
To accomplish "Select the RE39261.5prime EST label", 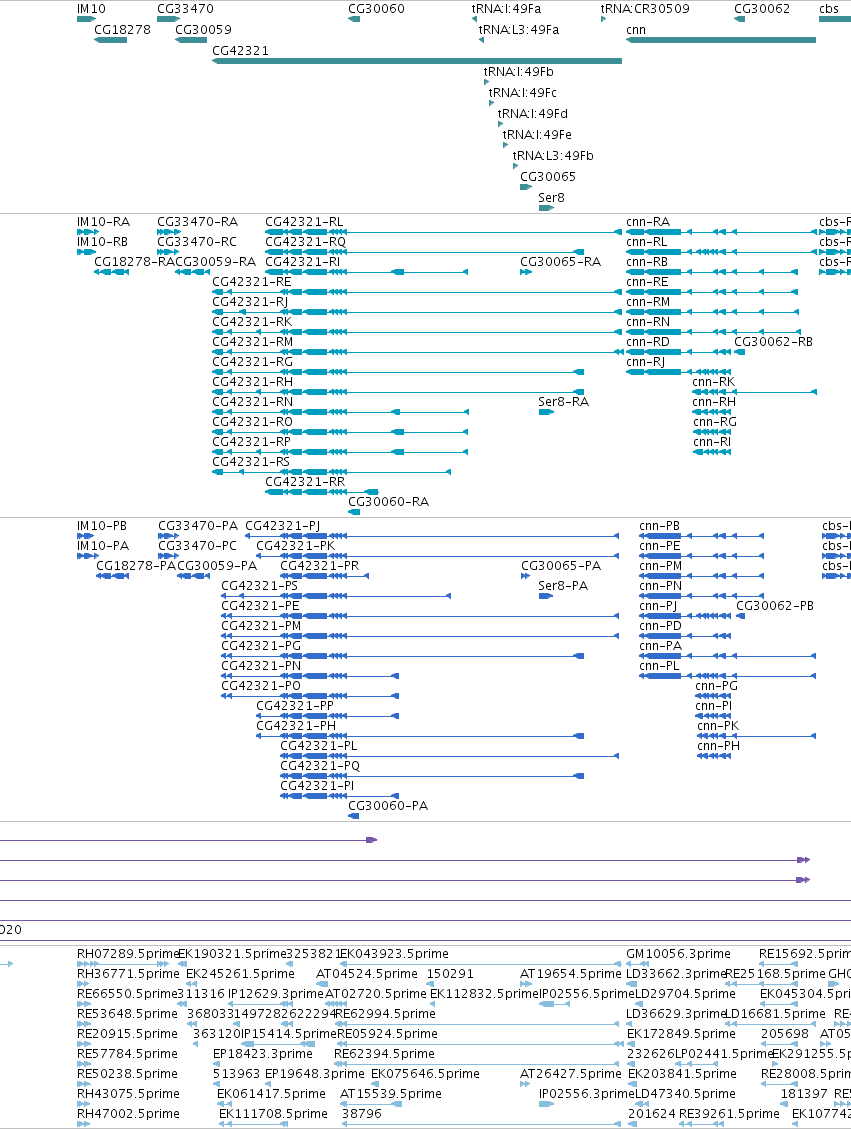I will [x=729, y=1113].
